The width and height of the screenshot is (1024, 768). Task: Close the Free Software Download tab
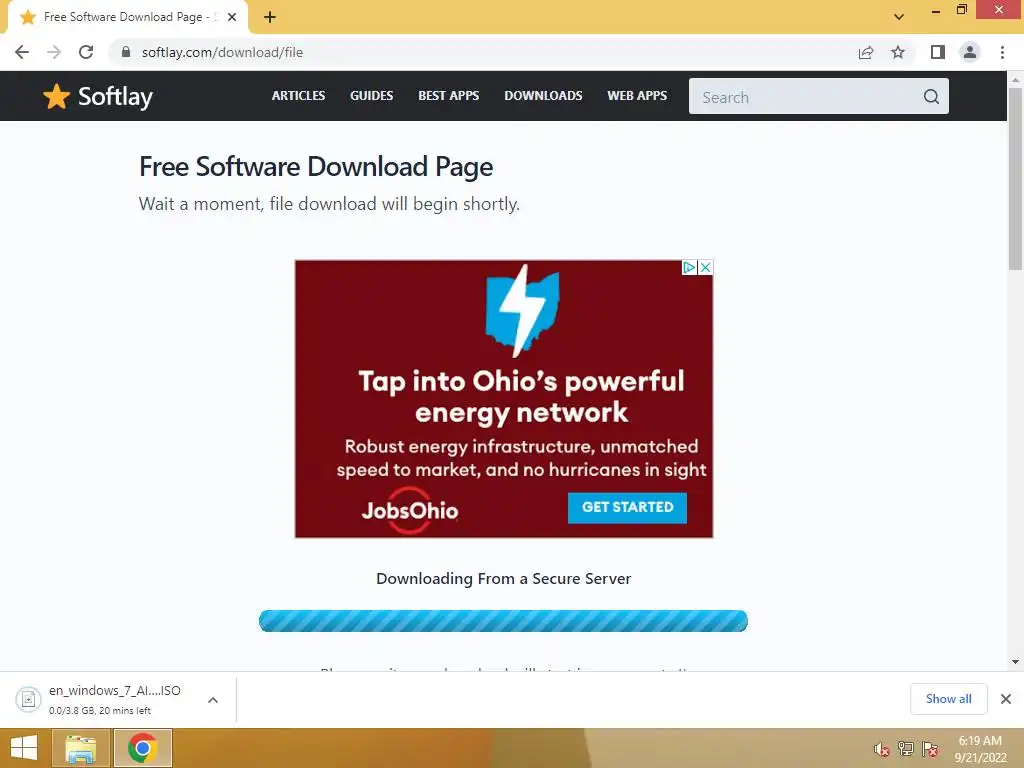232,17
